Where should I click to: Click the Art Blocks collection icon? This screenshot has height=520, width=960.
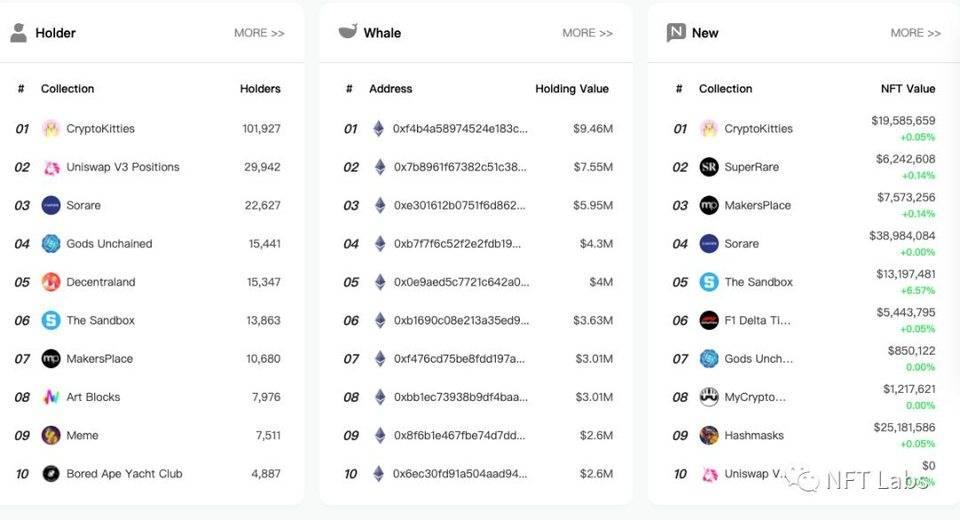(x=51, y=397)
